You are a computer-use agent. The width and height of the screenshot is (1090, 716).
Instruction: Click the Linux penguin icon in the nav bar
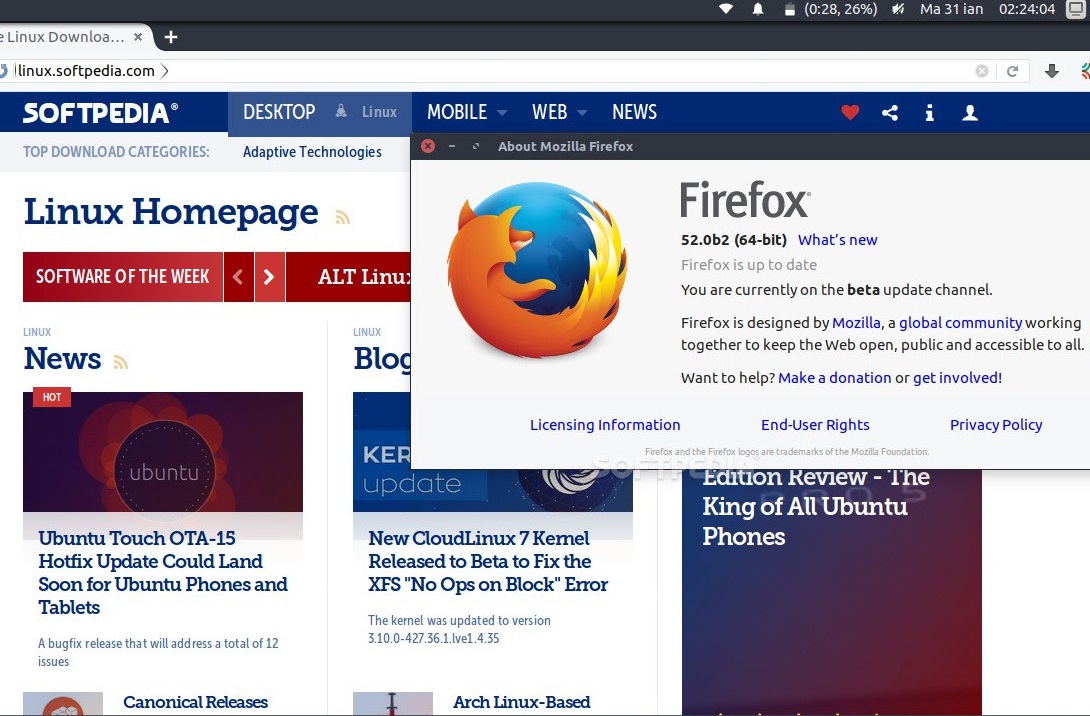click(341, 111)
